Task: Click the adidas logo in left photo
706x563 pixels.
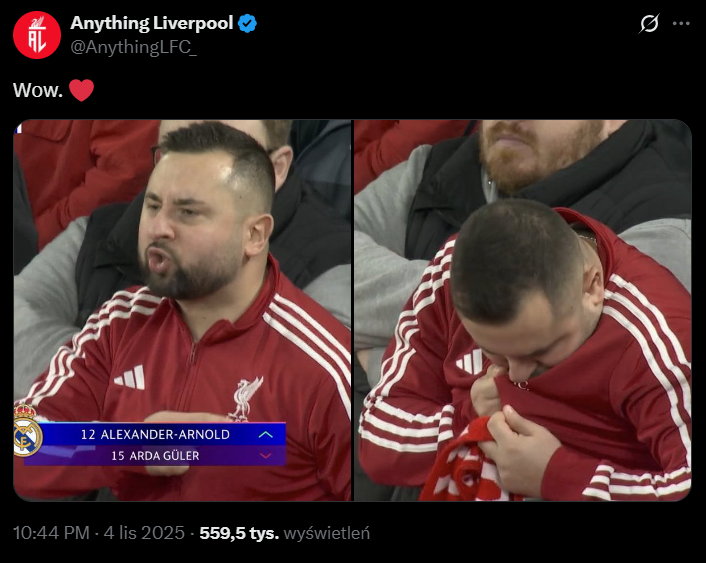Action: pyautogui.click(x=130, y=377)
